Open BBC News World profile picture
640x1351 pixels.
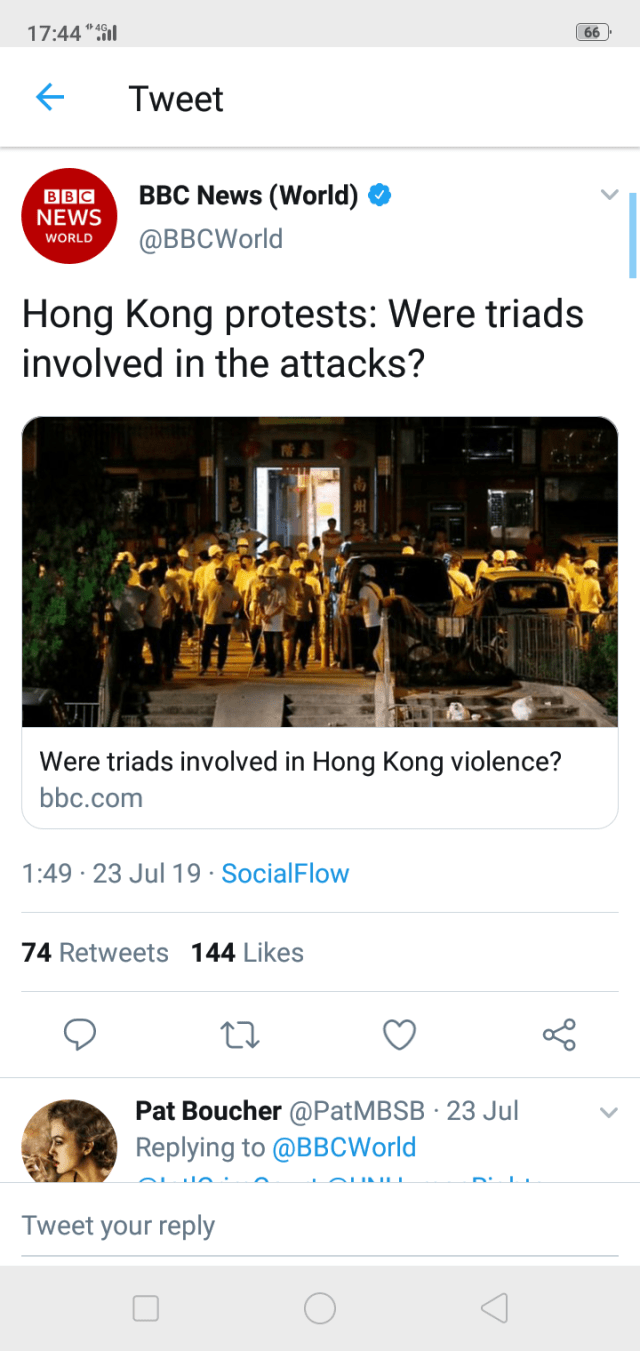click(x=70, y=216)
